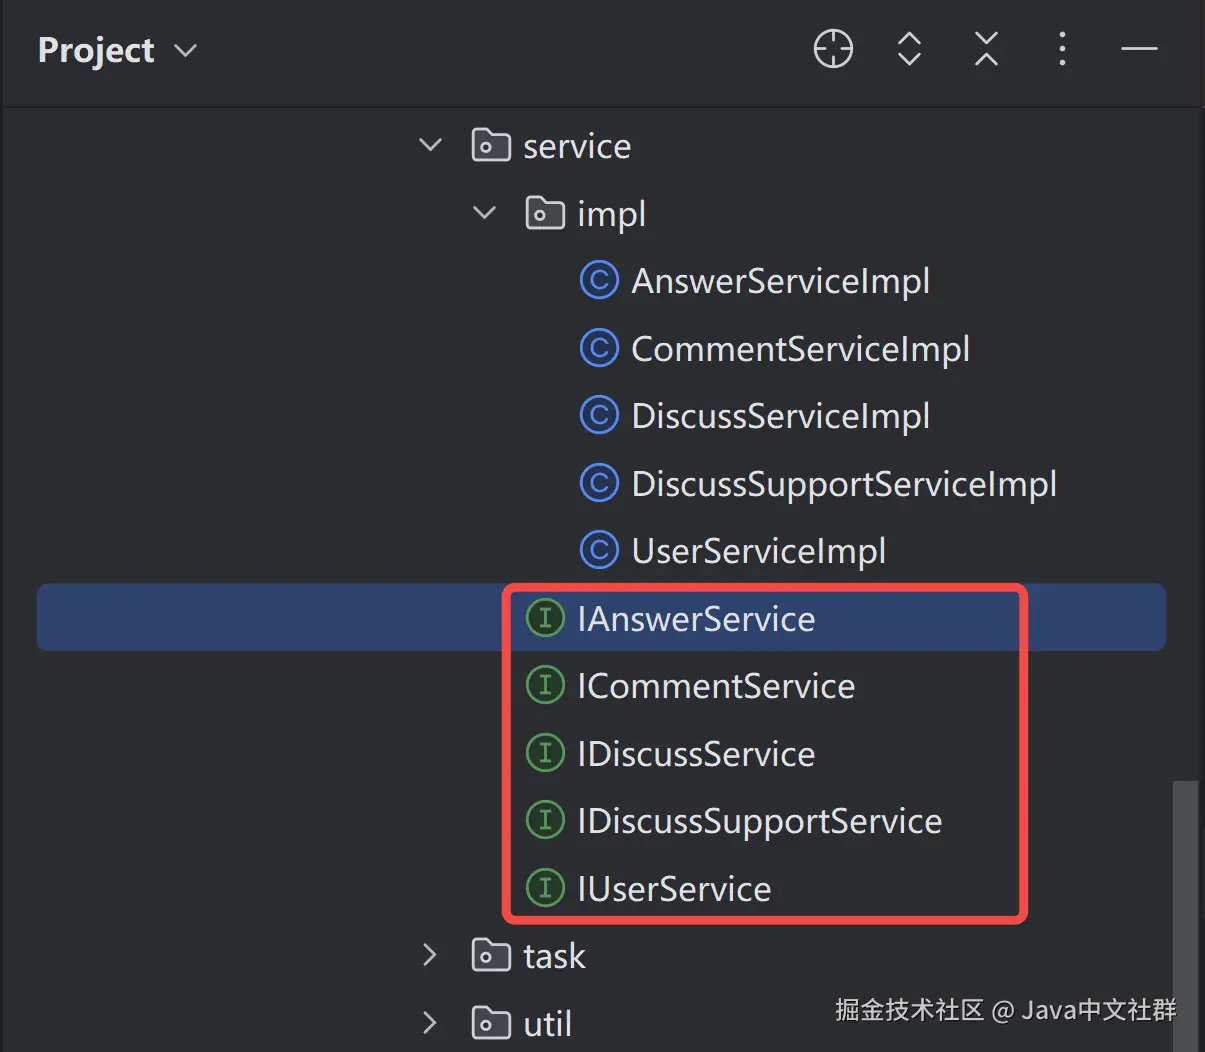
Task: Open the Project panel options kebab menu
Action: (x=1062, y=49)
